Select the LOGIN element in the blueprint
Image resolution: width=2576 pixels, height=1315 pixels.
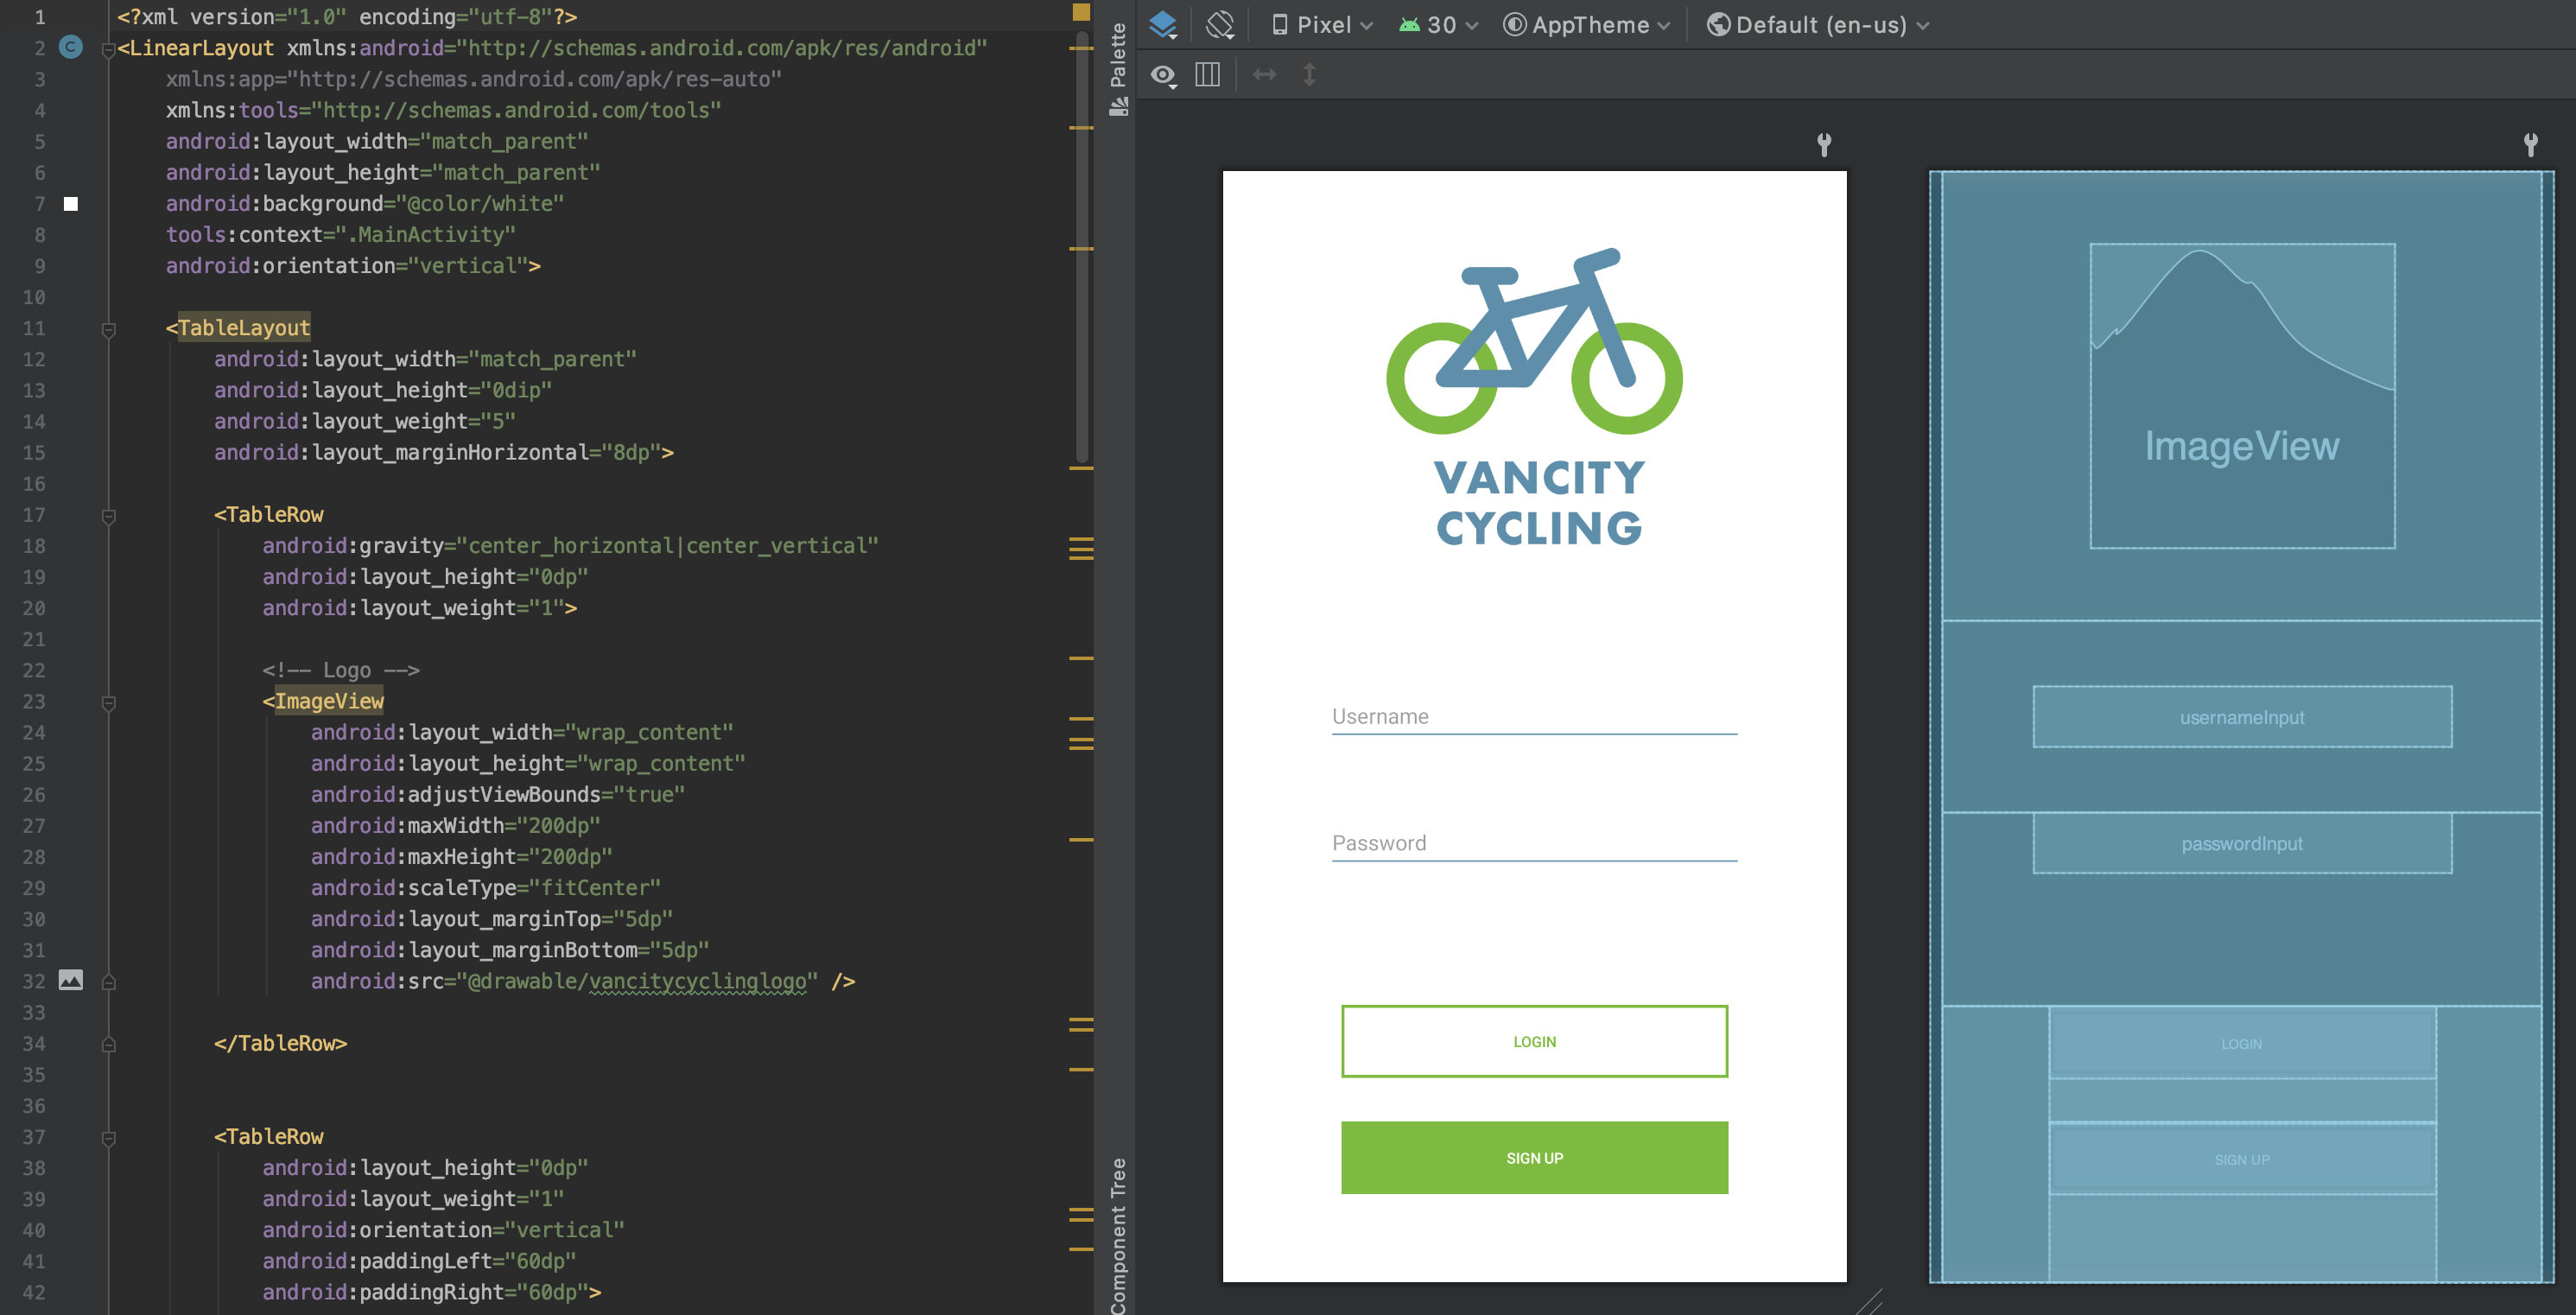click(2242, 1043)
